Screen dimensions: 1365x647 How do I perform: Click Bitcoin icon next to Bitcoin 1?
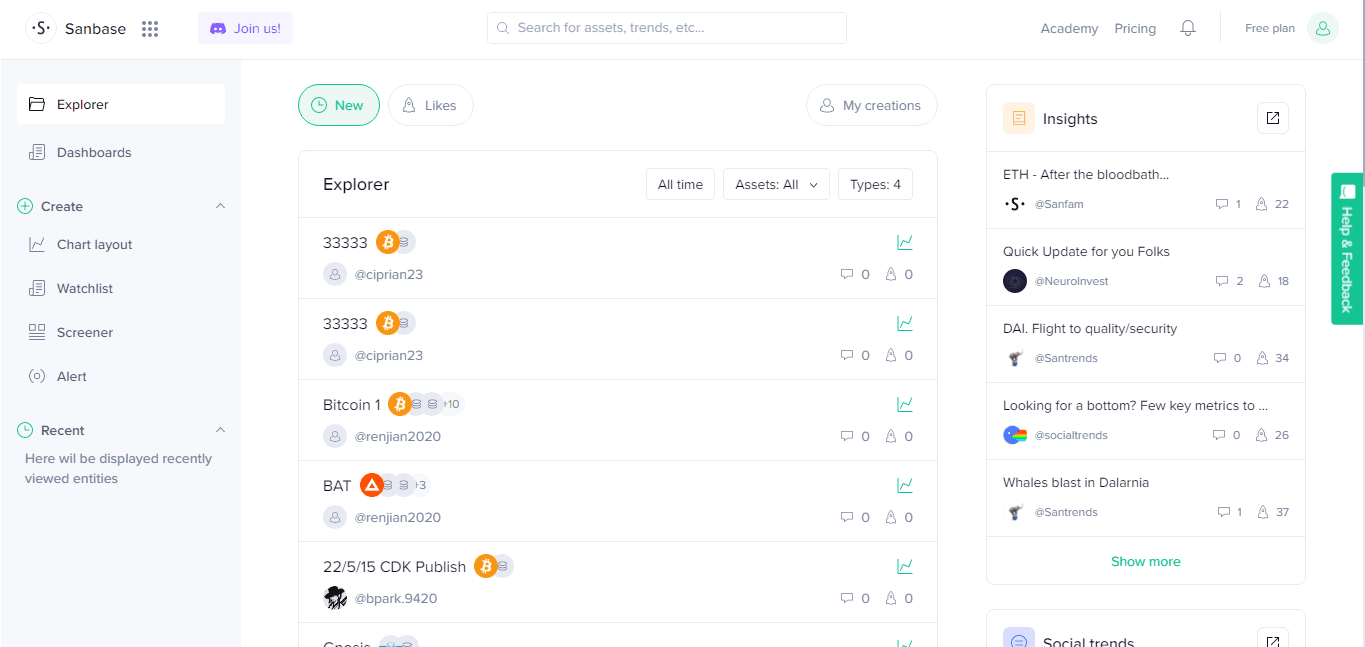click(x=399, y=404)
